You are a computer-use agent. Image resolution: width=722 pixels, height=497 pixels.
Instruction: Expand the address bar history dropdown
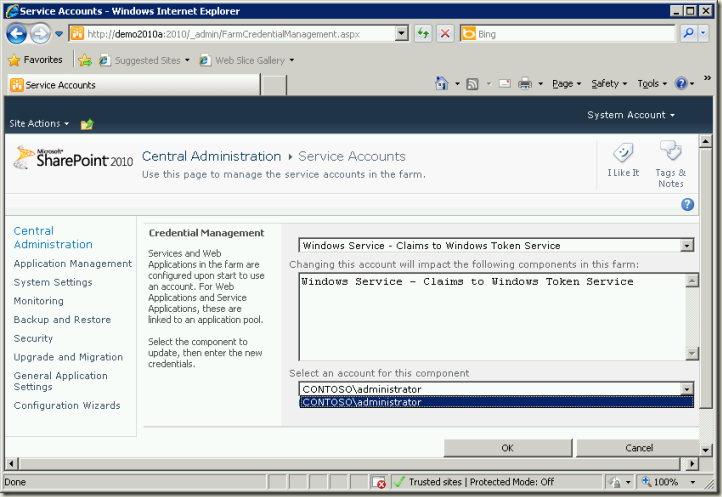402,34
